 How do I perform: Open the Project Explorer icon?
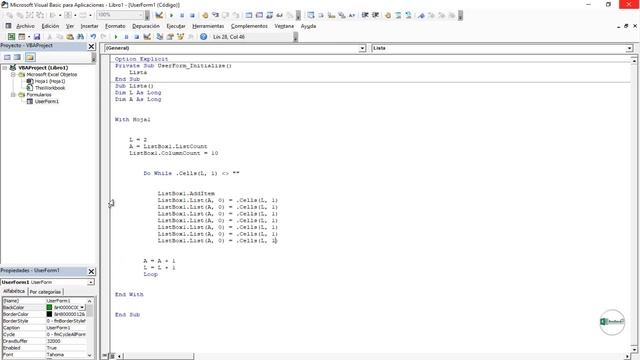pos(160,37)
